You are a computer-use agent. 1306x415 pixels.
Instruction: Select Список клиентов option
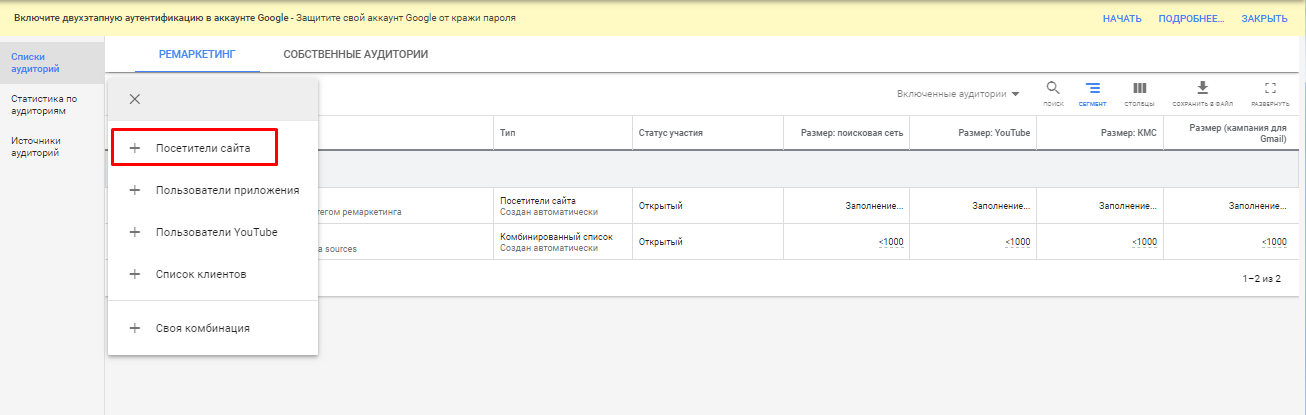point(200,274)
